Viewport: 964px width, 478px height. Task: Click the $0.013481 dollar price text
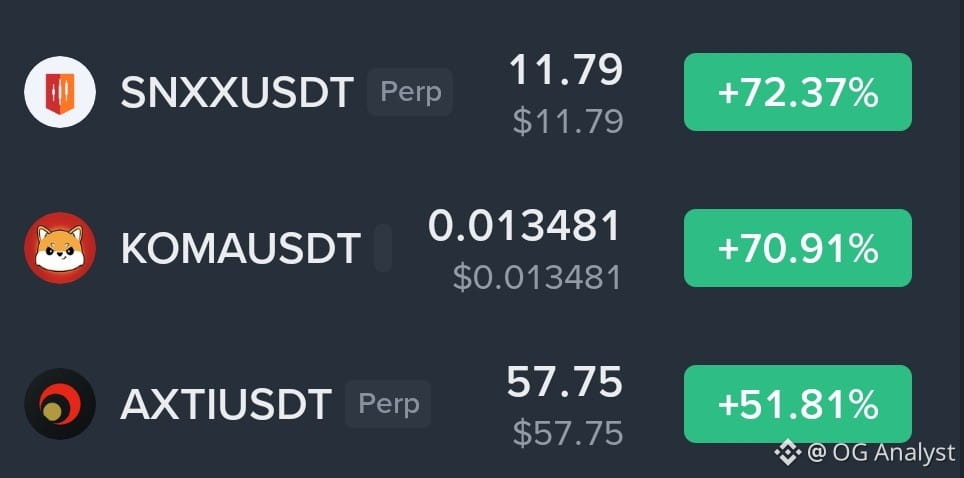click(537, 277)
